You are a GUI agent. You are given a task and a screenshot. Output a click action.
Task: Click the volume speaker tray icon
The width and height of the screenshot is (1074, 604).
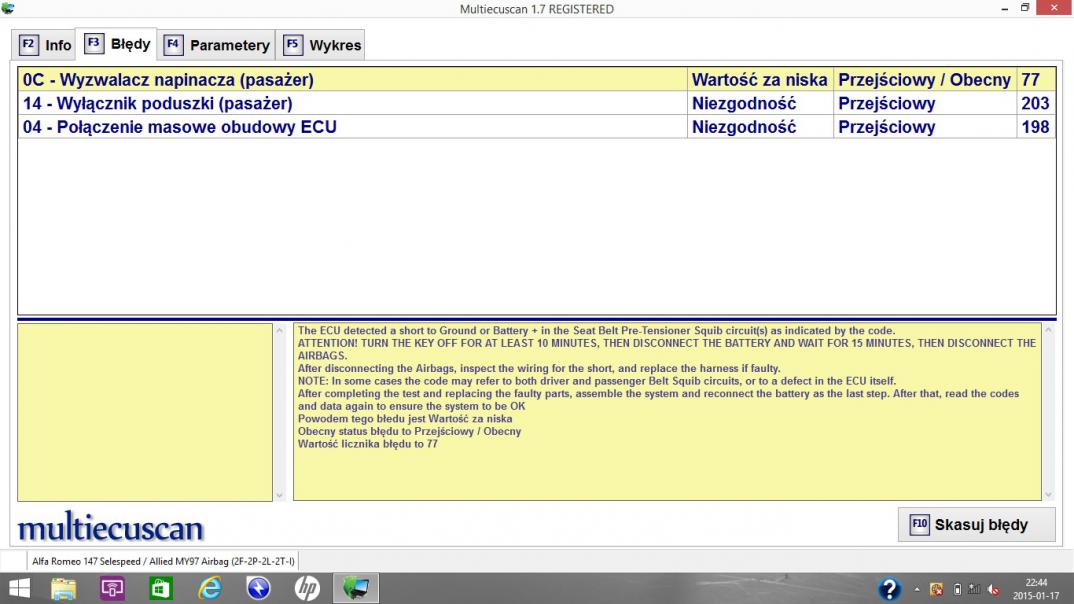993,589
